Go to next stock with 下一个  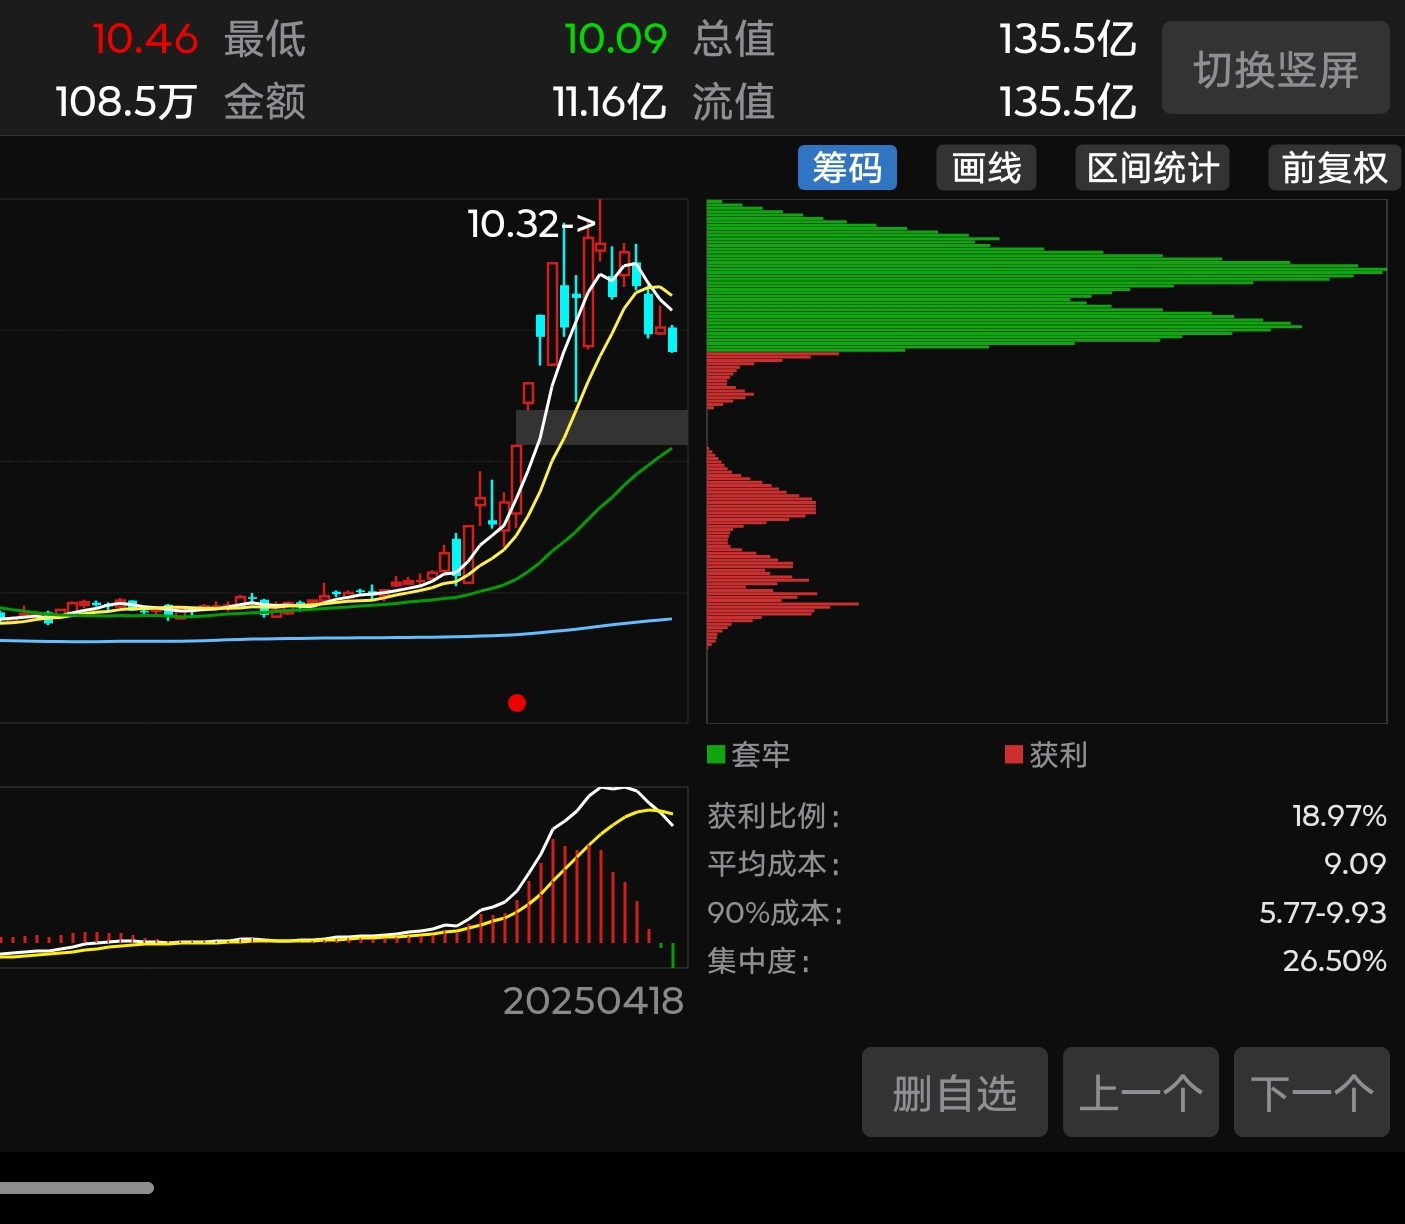[1311, 1092]
